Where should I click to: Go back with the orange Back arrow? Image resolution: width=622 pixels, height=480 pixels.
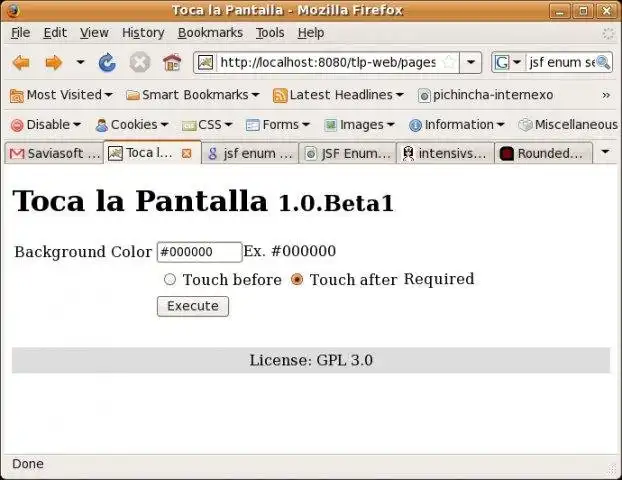(21, 63)
